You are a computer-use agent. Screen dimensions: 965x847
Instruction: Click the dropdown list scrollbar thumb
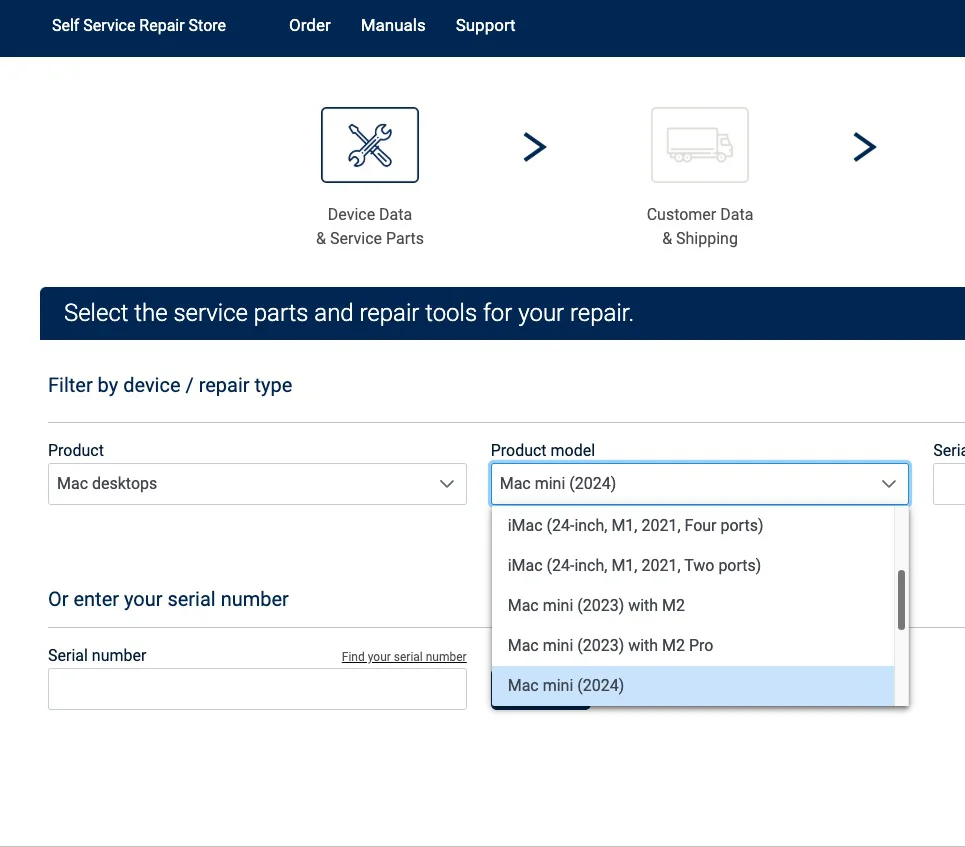point(901,600)
